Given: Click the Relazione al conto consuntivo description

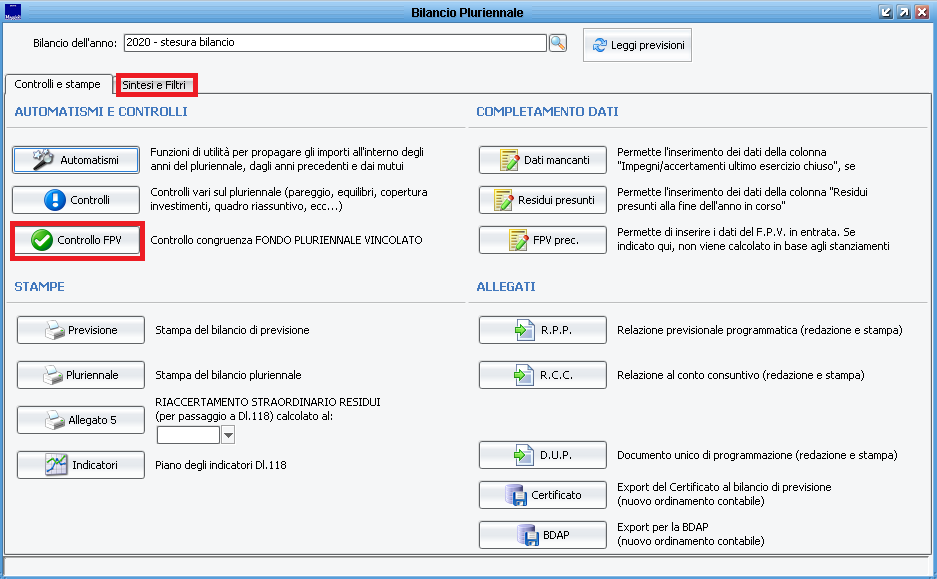Looking at the screenshot, I should click(x=740, y=375).
